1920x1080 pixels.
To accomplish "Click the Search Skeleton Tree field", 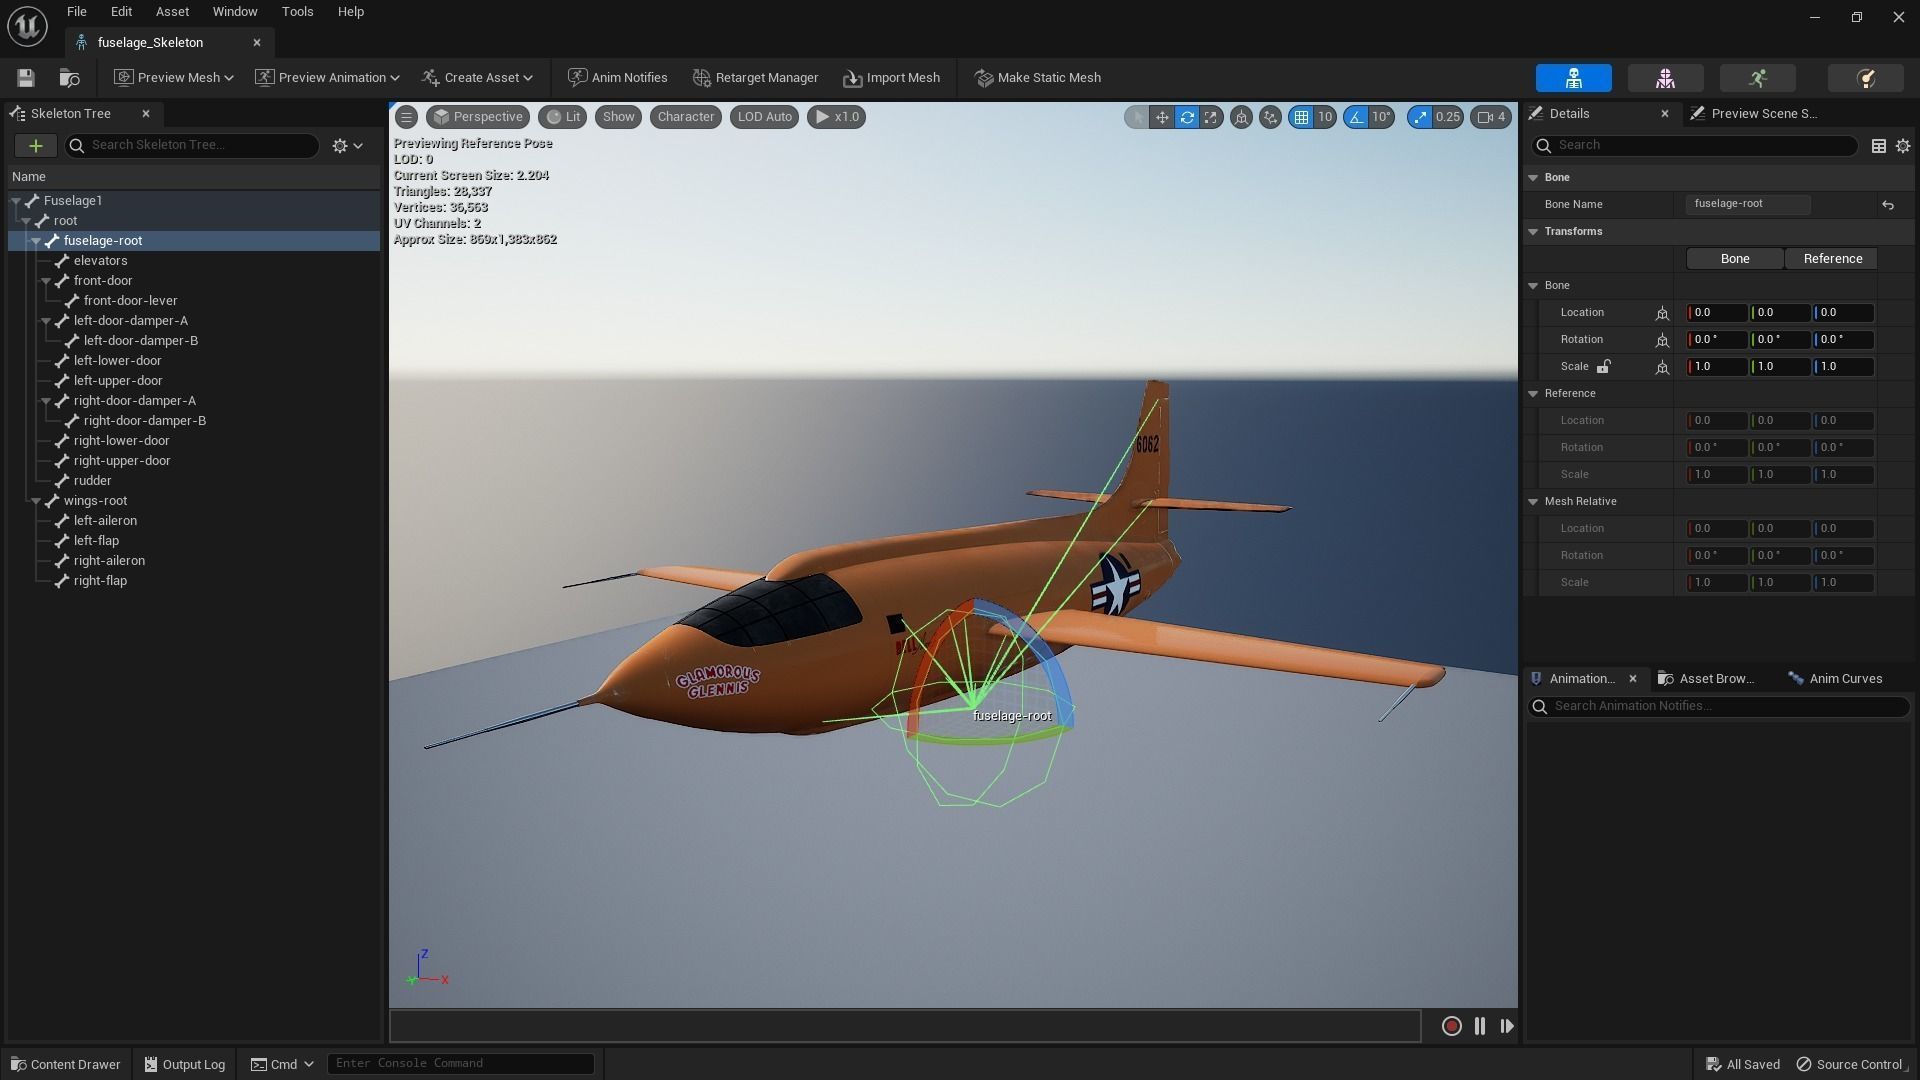I will click(192, 146).
